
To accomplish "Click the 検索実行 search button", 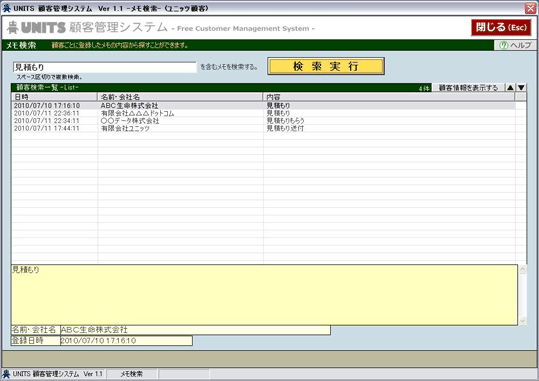I will 326,66.
